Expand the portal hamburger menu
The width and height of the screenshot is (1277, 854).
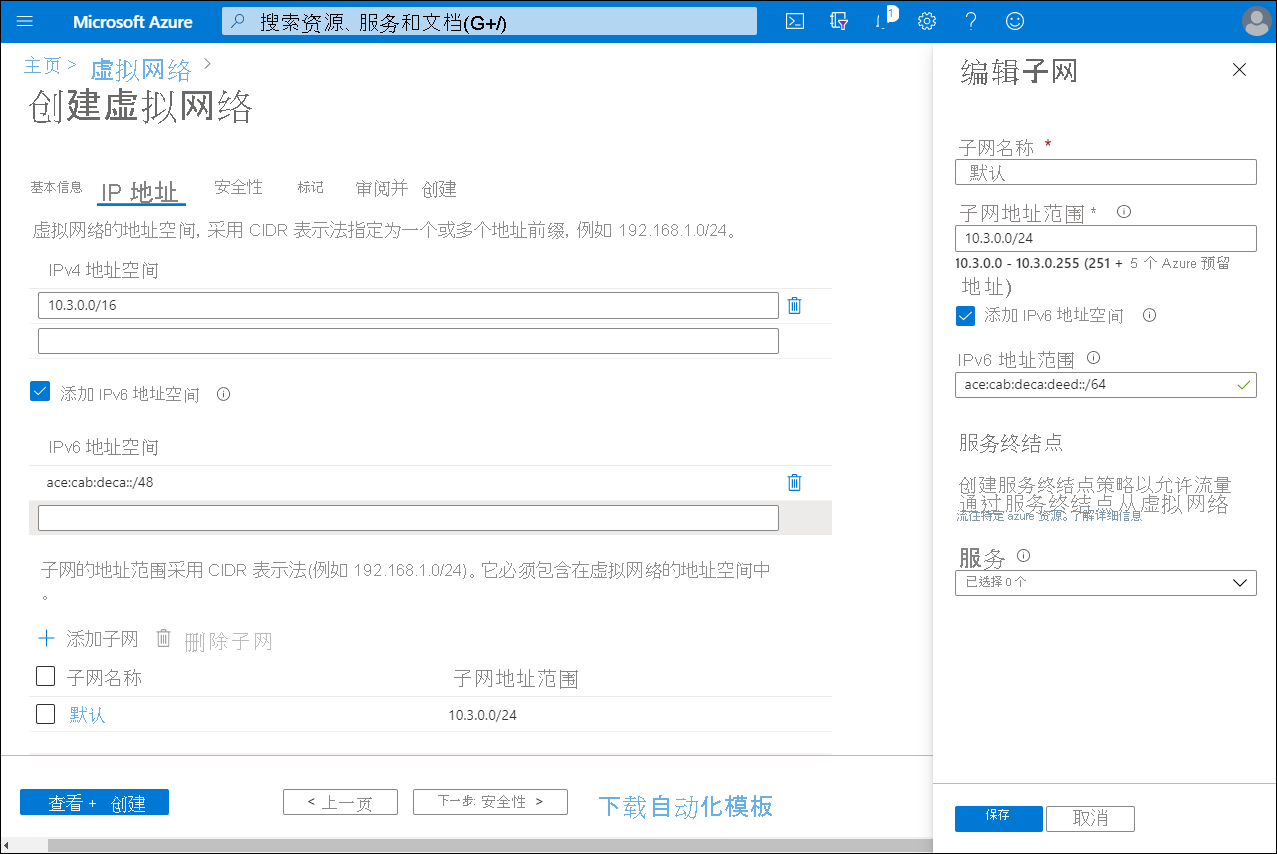tap(24, 21)
